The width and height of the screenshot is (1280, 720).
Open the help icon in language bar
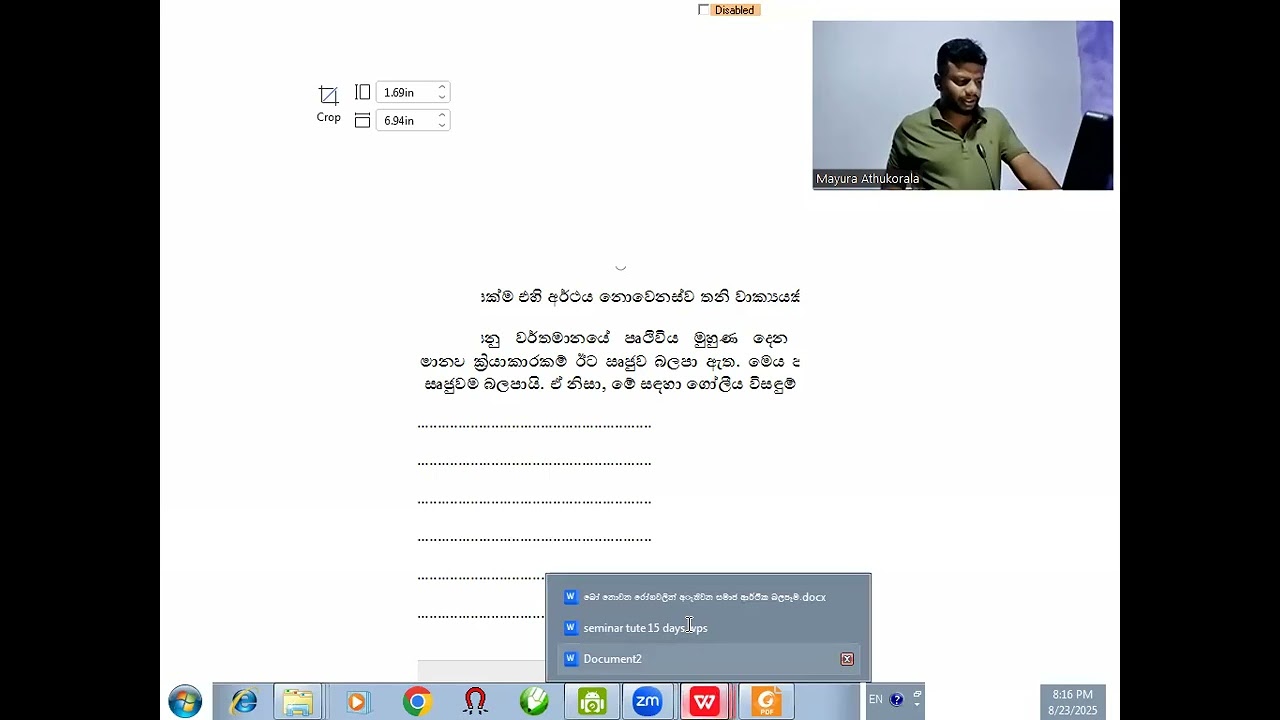pyautogui.click(x=897, y=699)
